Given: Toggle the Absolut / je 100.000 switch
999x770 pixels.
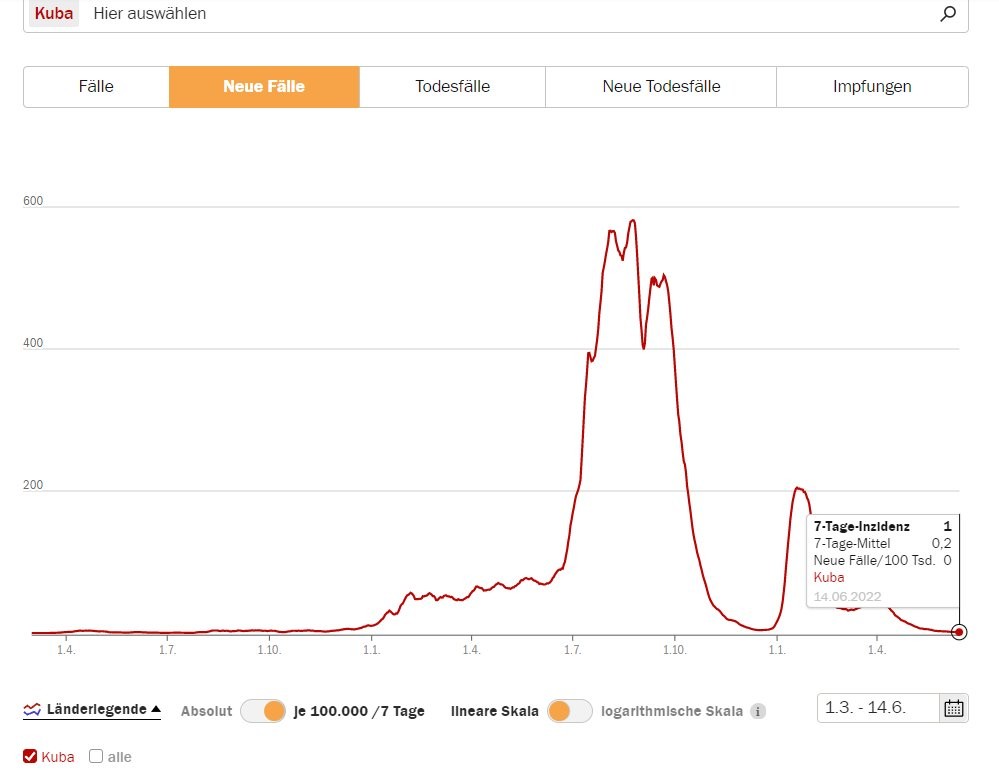Looking at the screenshot, I should [x=264, y=711].
